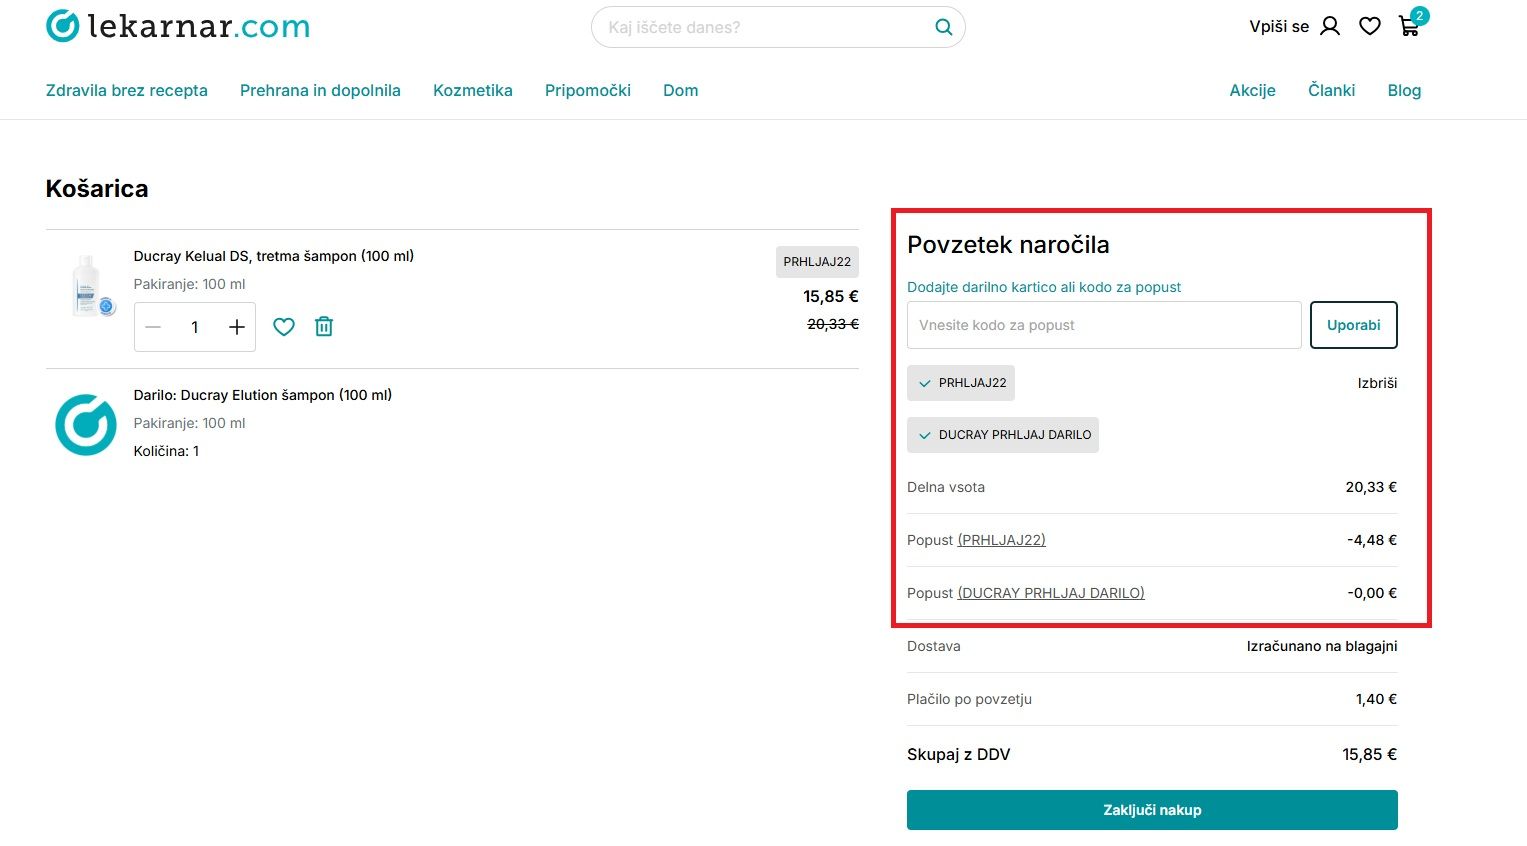Open the Kozmetika category menu

pos(472,90)
